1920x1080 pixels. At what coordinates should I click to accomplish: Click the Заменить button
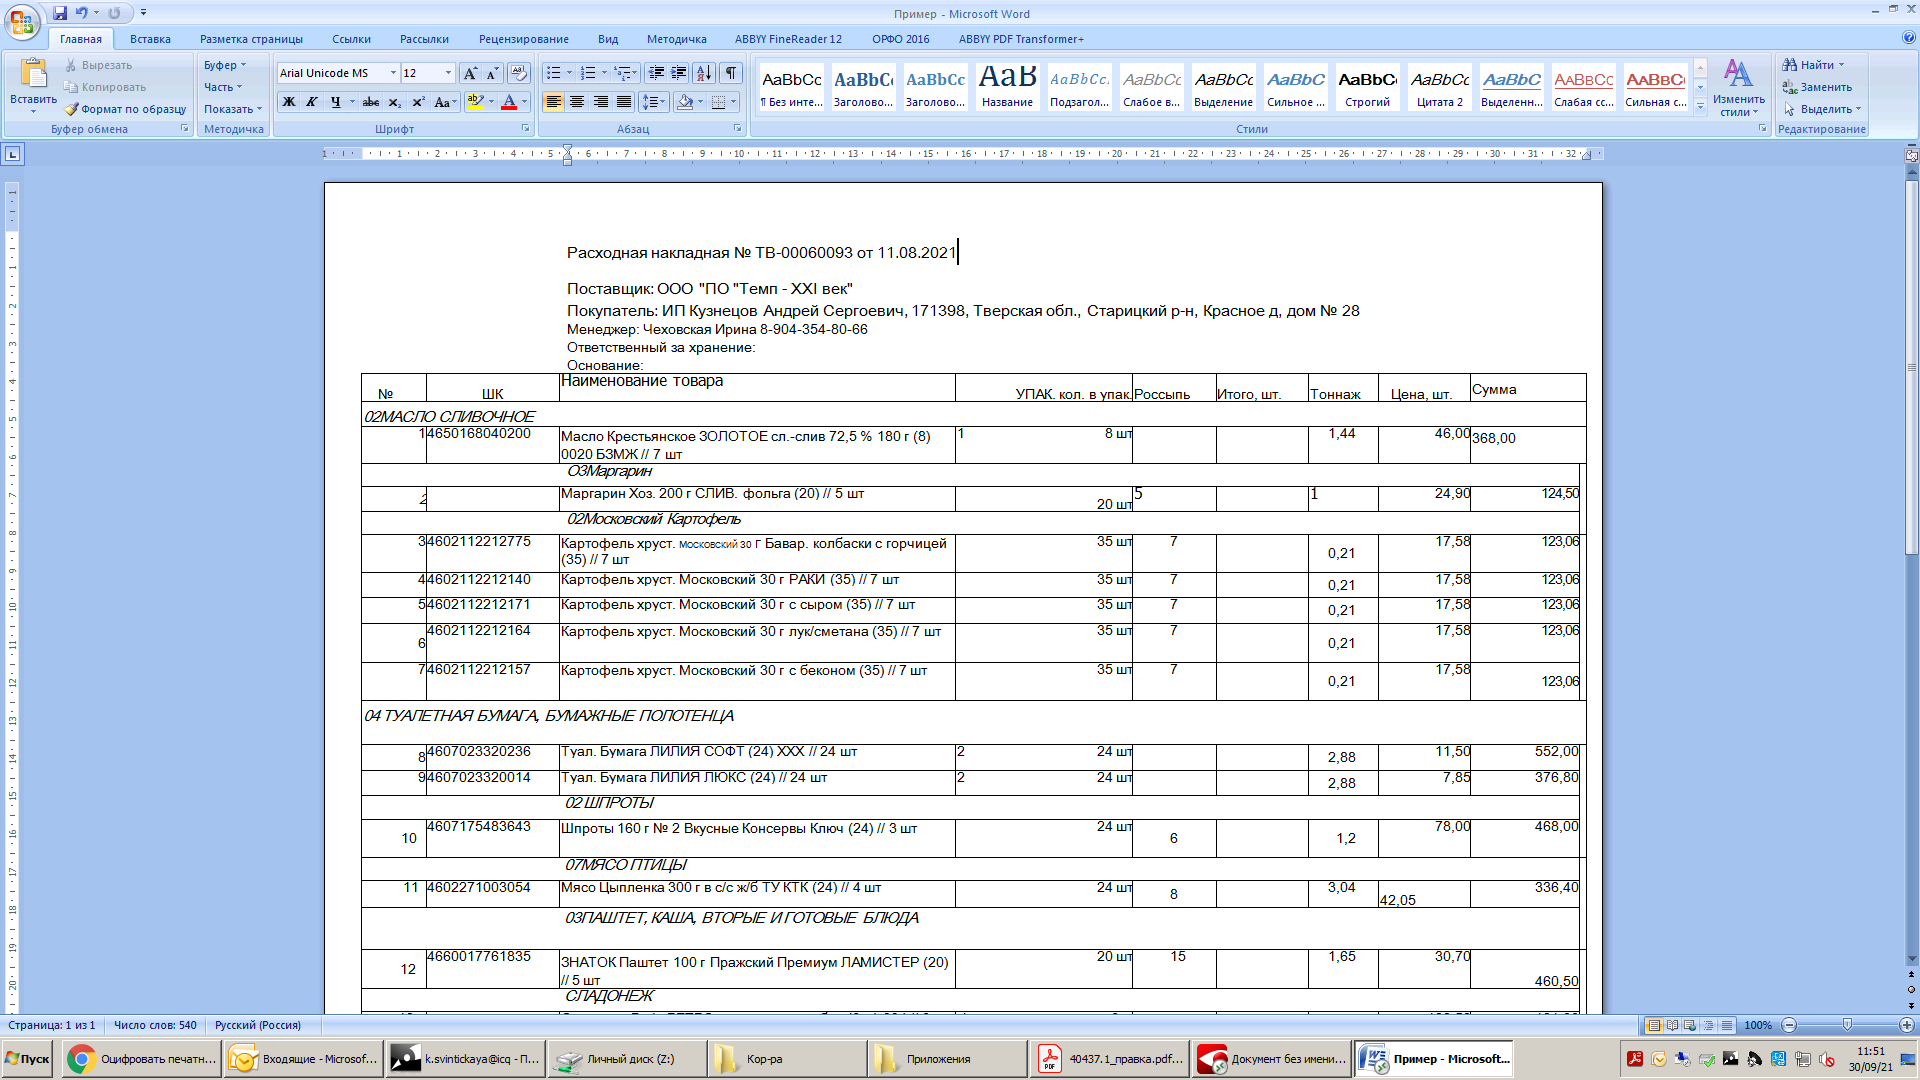click(1825, 87)
